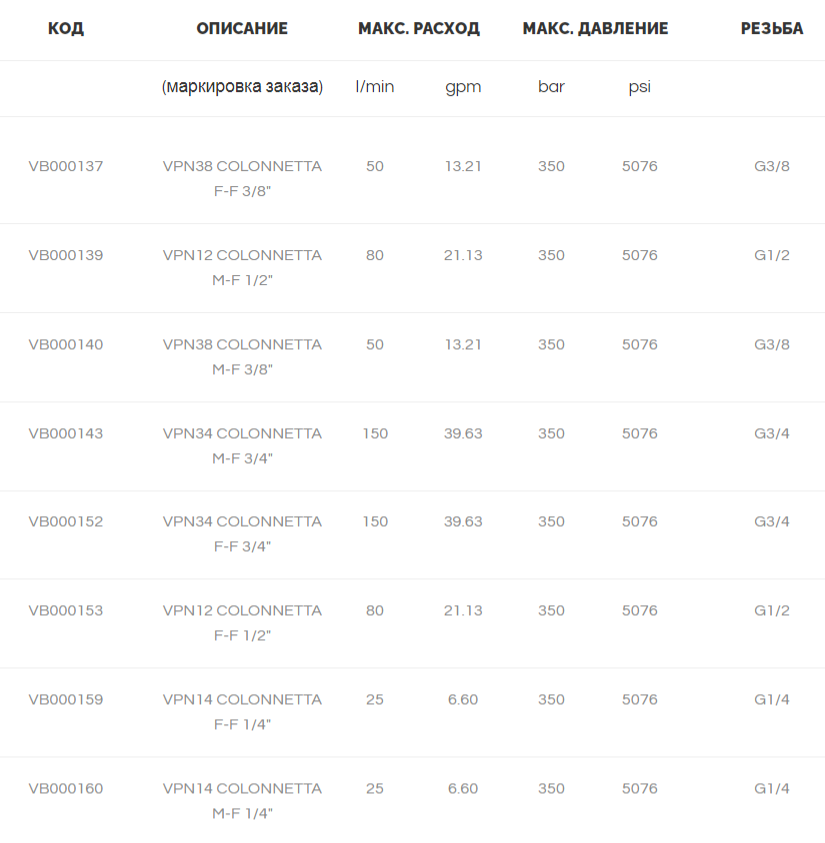Click the МАКС. ДАВЛЕНИЕ column header
The width and height of the screenshot is (825, 843).
pyautogui.click(x=596, y=28)
